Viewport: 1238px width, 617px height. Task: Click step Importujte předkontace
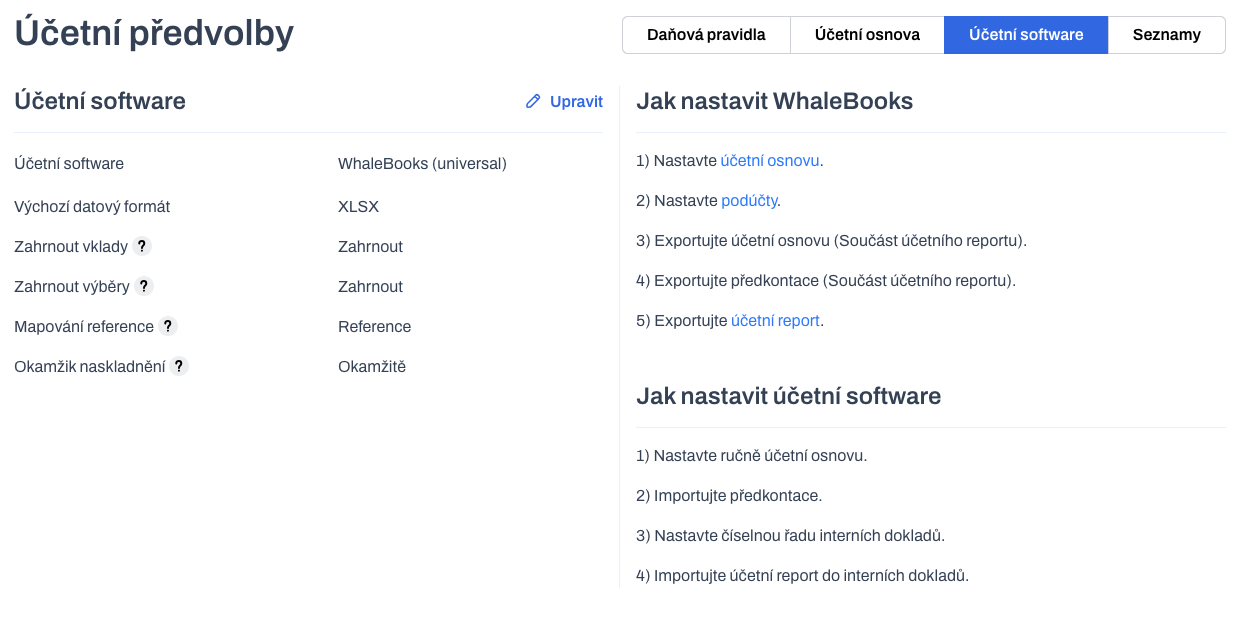click(x=729, y=495)
